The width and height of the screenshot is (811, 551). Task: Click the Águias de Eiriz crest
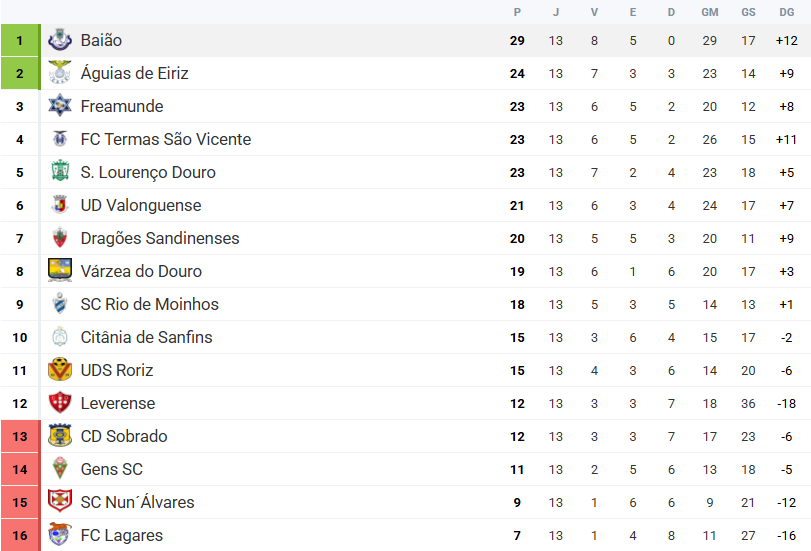click(x=60, y=74)
